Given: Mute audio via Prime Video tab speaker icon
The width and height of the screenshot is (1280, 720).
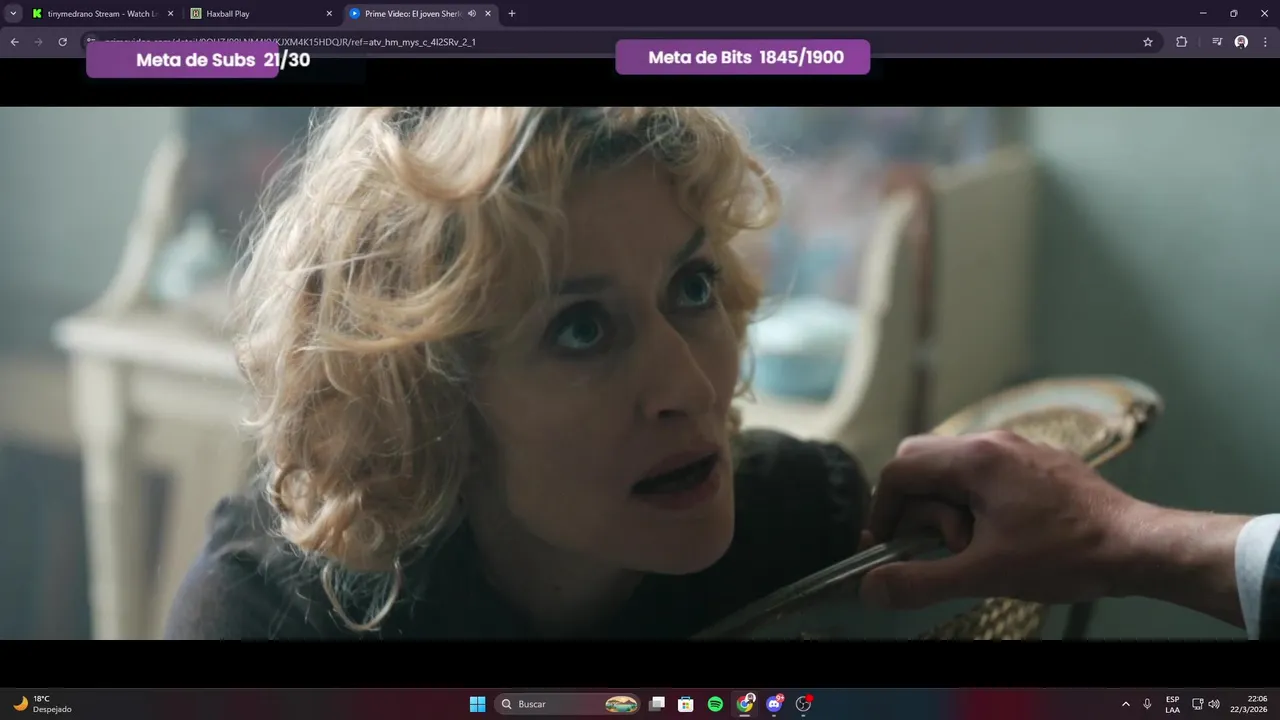Looking at the screenshot, I should (x=472, y=14).
